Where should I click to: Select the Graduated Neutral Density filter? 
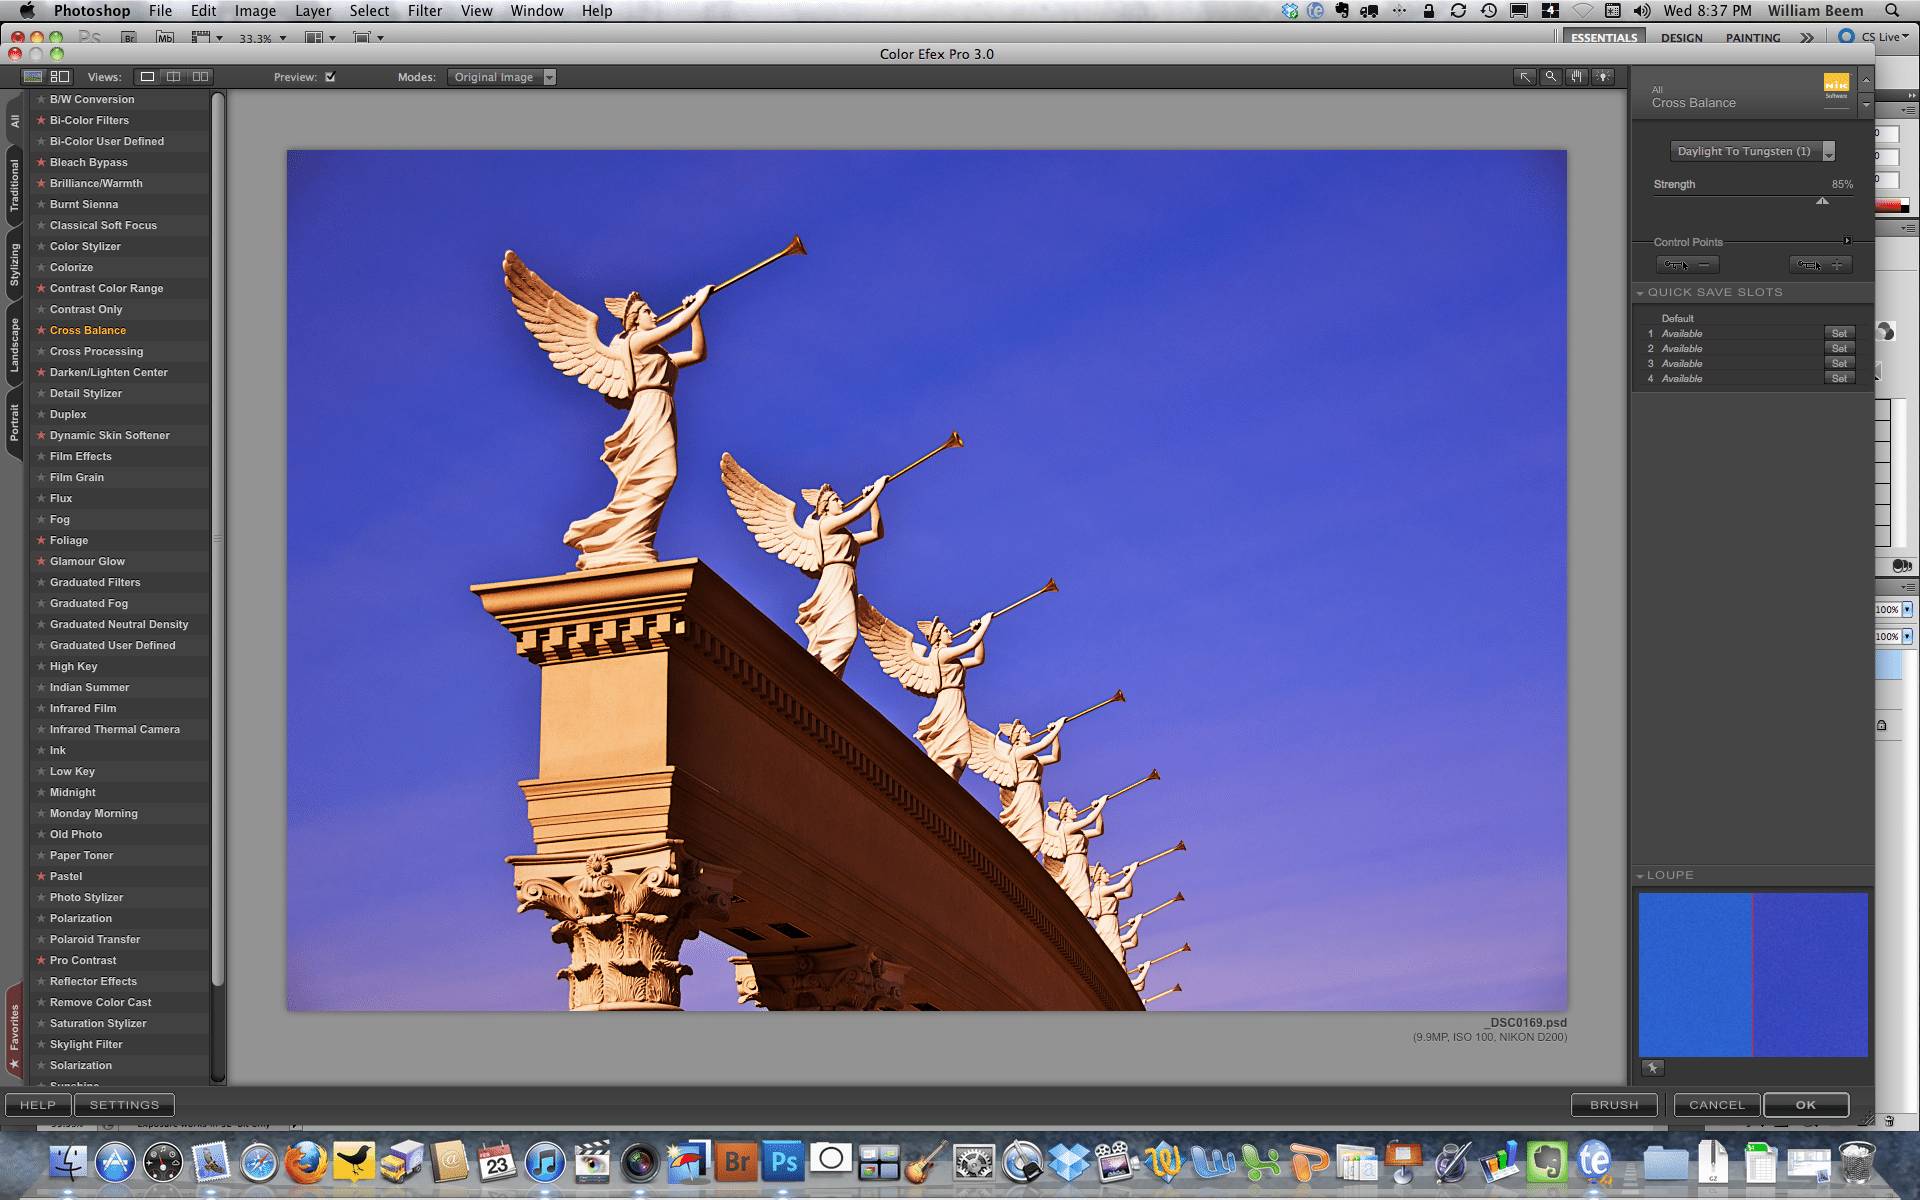tap(119, 624)
